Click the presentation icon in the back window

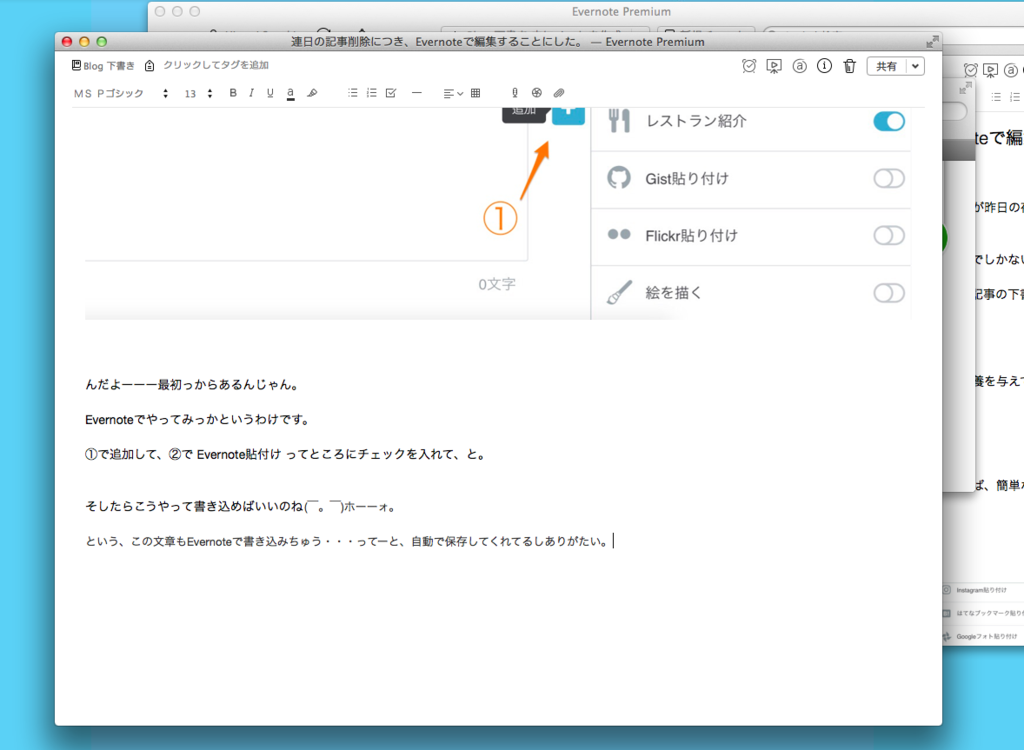click(990, 70)
